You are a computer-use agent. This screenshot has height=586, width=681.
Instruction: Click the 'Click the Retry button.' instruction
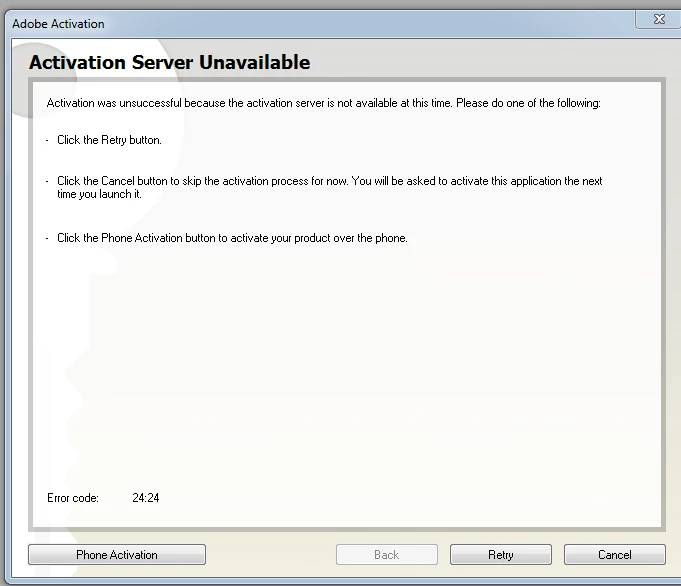click(x=109, y=140)
